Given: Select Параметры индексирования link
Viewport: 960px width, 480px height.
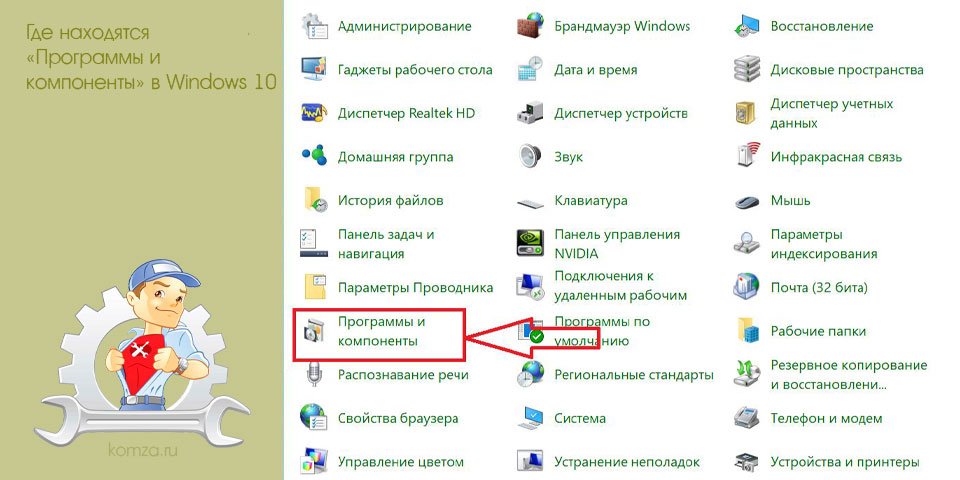Looking at the screenshot, I should click(x=824, y=244).
